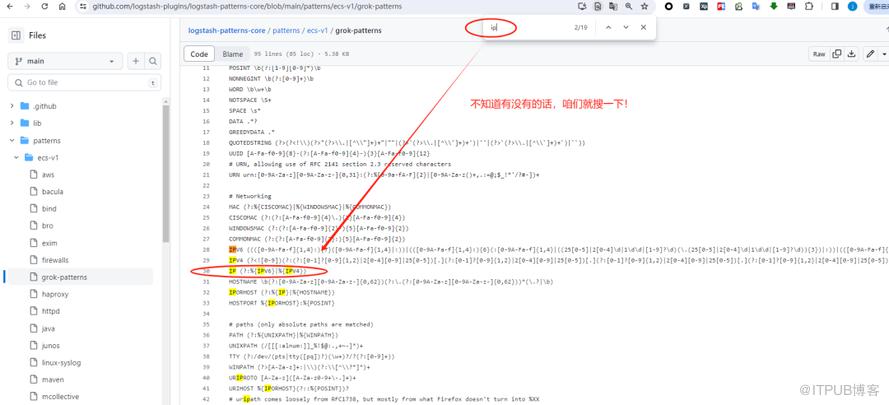Click the blue translate extension icon
The height and width of the screenshot is (405, 889).
click(x=756, y=6)
